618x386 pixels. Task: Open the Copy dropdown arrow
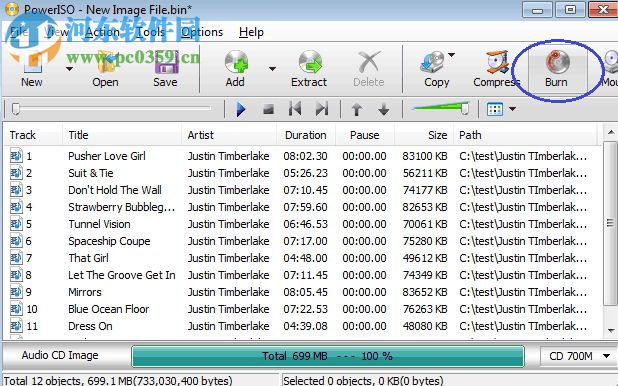[451, 55]
